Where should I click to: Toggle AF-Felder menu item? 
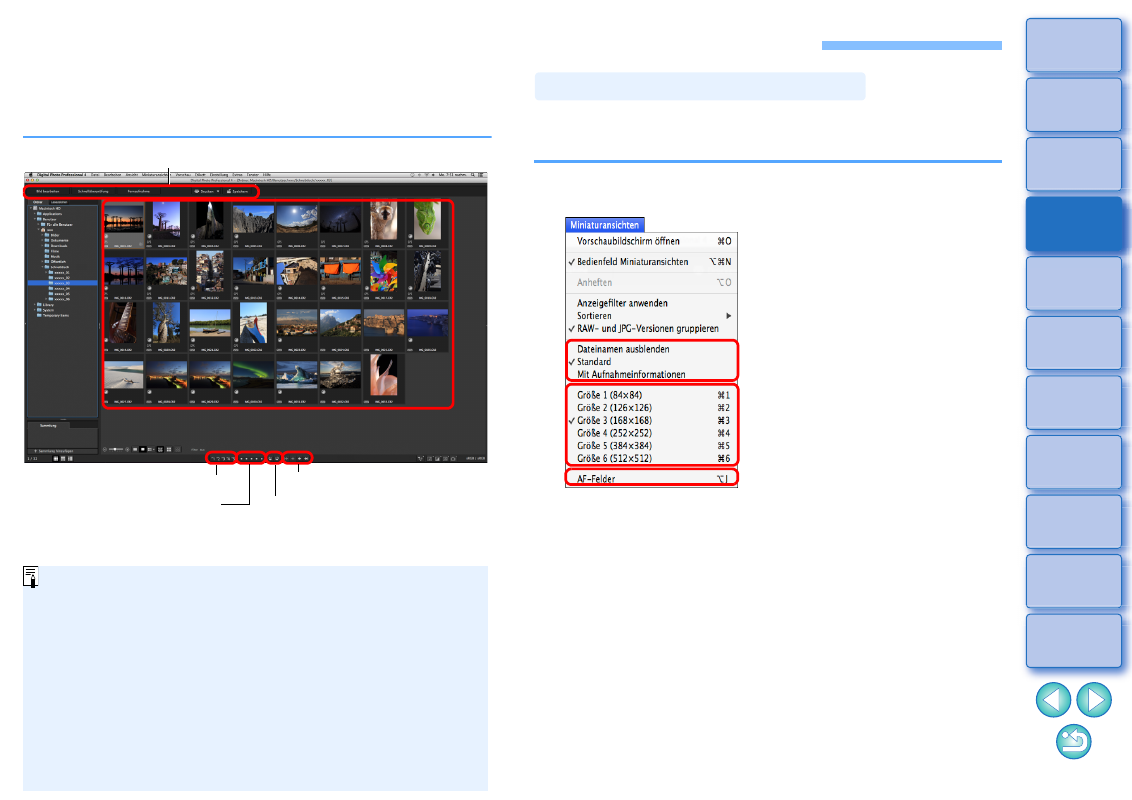[651, 479]
